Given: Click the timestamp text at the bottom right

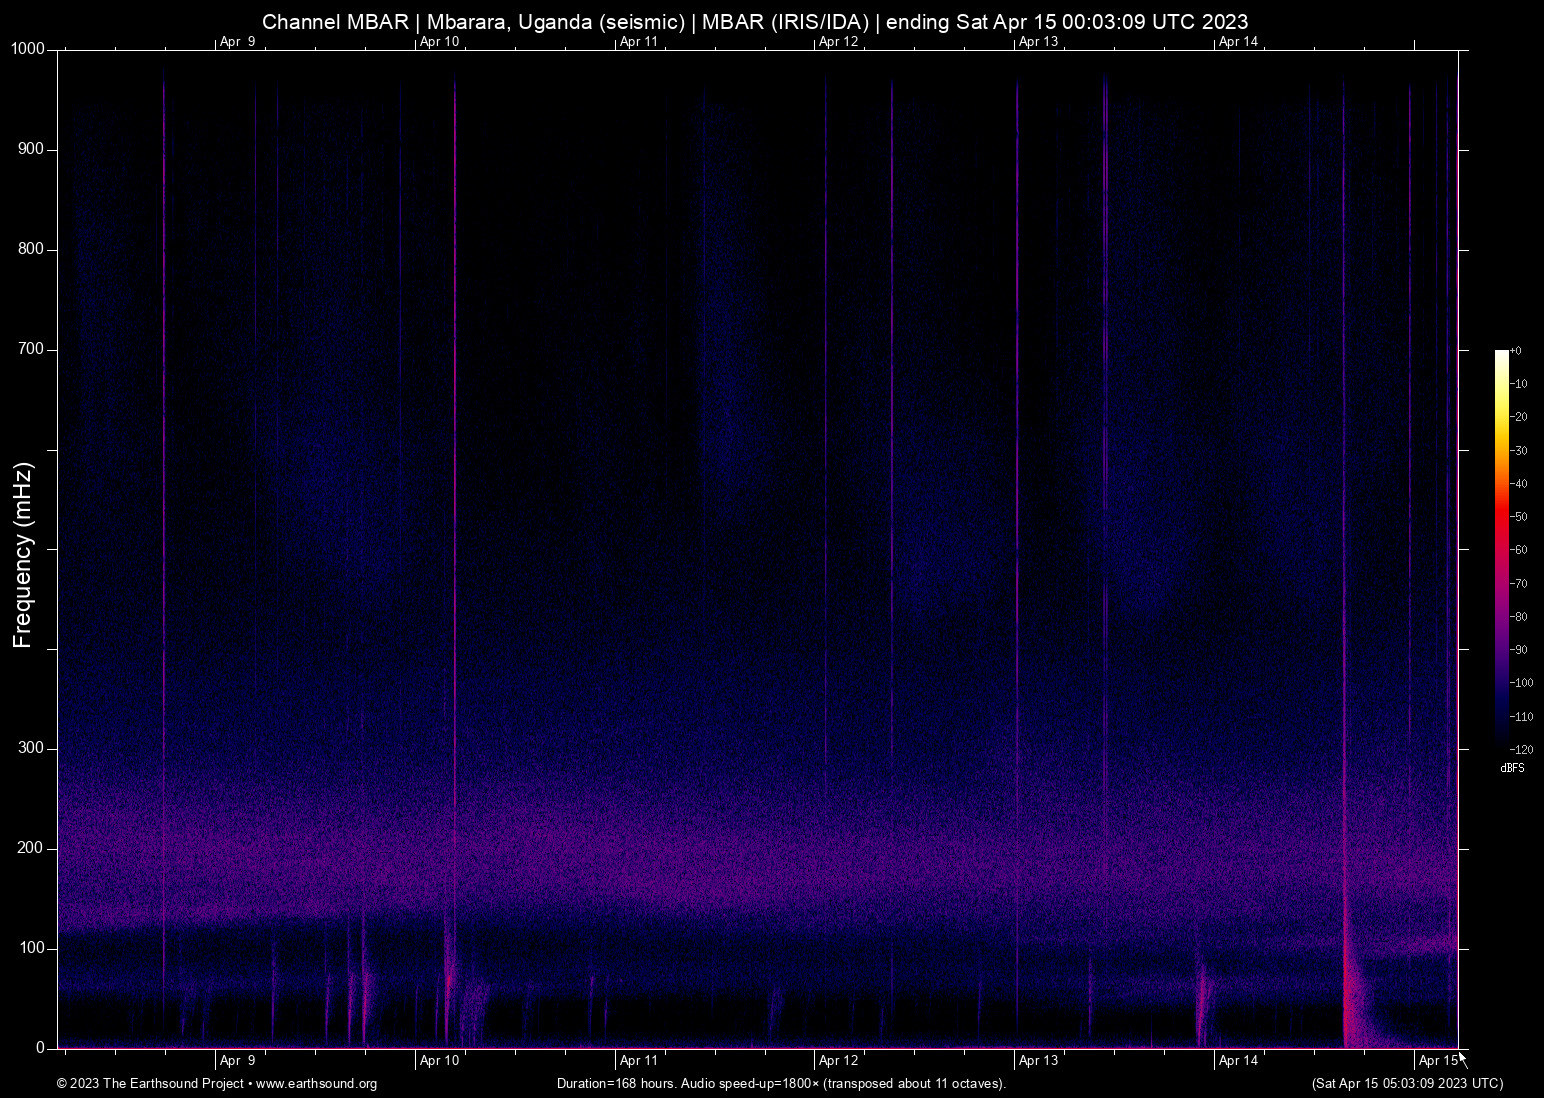Looking at the screenshot, I should click(x=1406, y=1084).
